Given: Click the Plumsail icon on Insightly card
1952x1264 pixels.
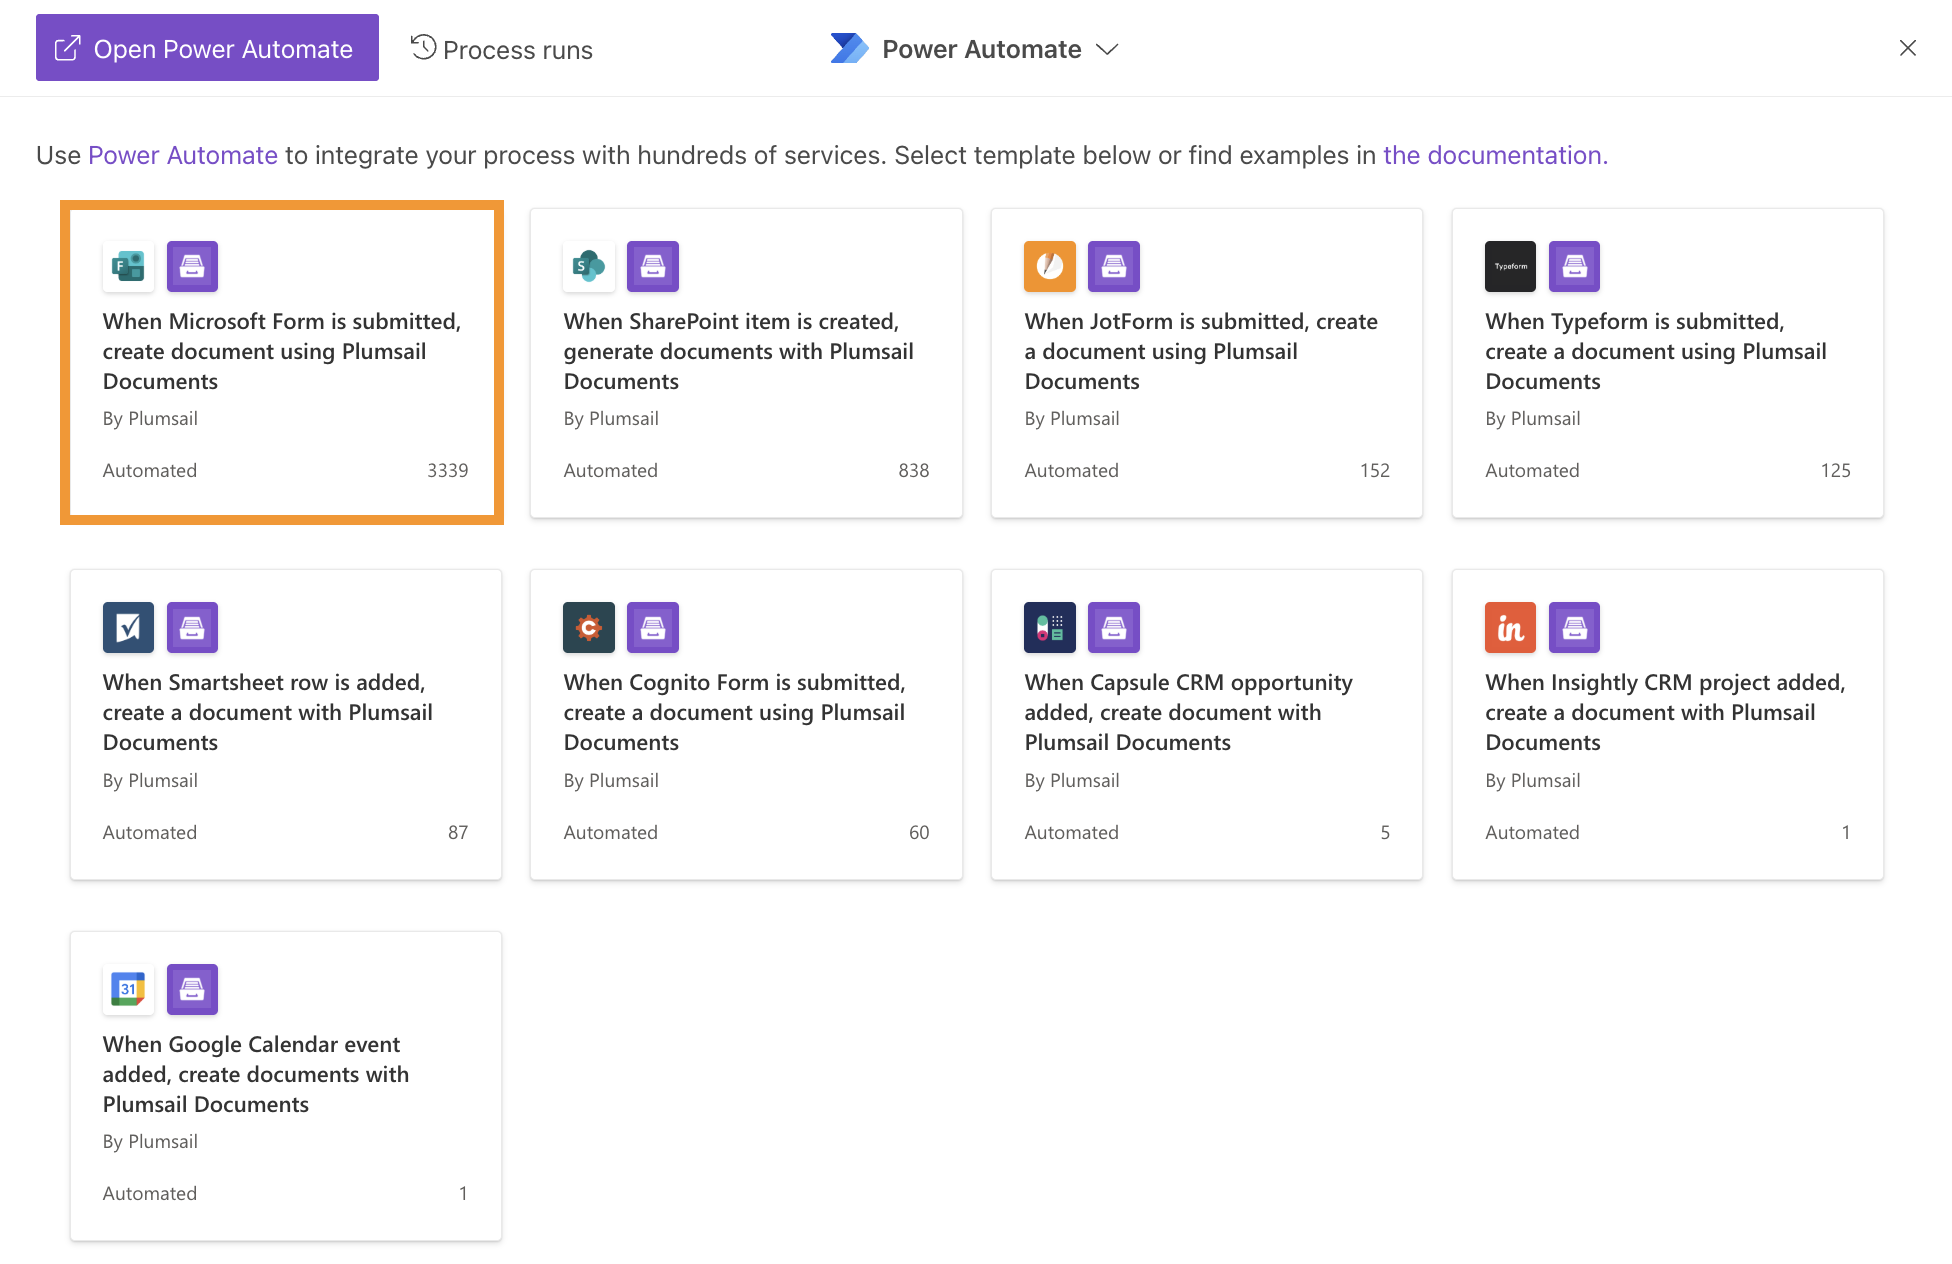Looking at the screenshot, I should tap(1574, 627).
